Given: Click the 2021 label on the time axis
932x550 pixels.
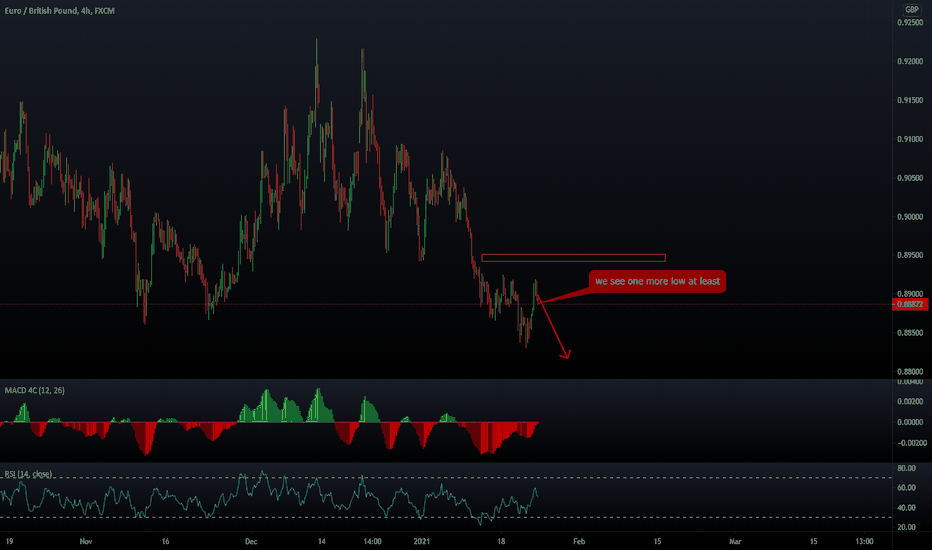Looking at the screenshot, I should 421,541.
